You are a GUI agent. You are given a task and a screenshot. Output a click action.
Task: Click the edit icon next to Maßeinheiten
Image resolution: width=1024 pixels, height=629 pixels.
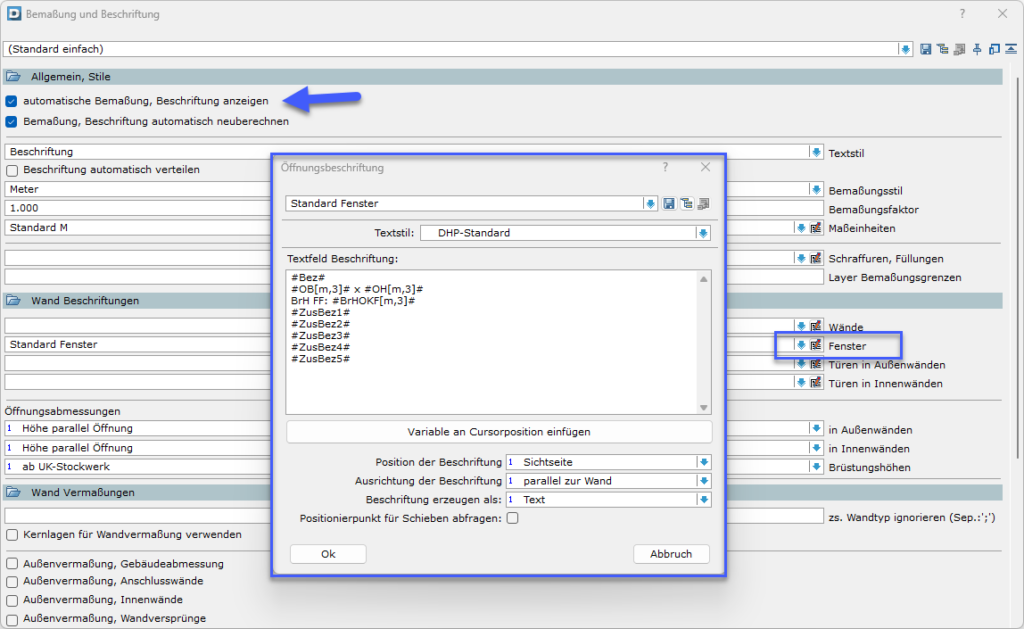[x=816, y=227]
